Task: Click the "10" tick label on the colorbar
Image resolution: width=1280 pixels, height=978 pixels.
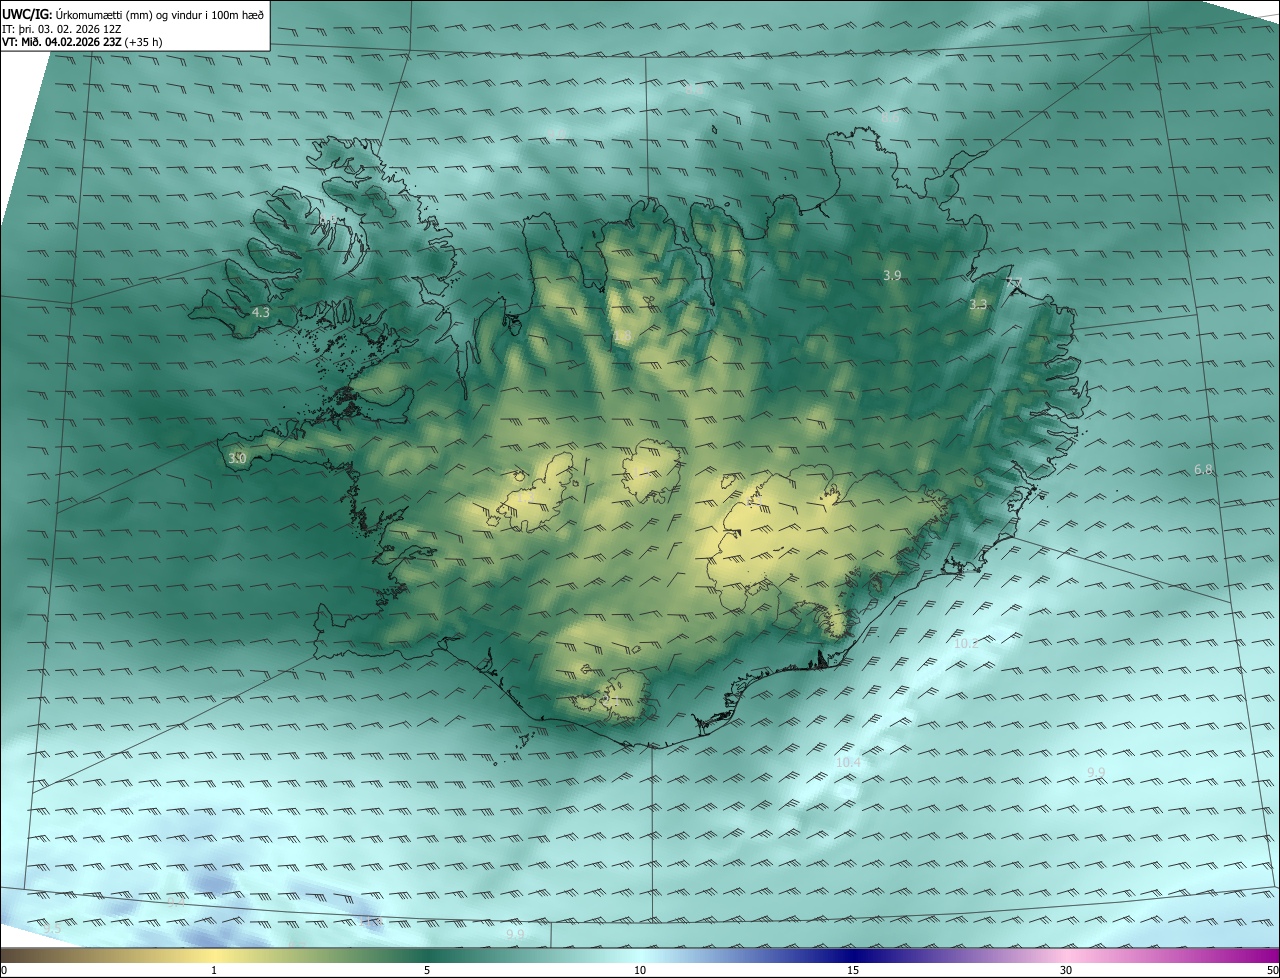Action: 640,970
